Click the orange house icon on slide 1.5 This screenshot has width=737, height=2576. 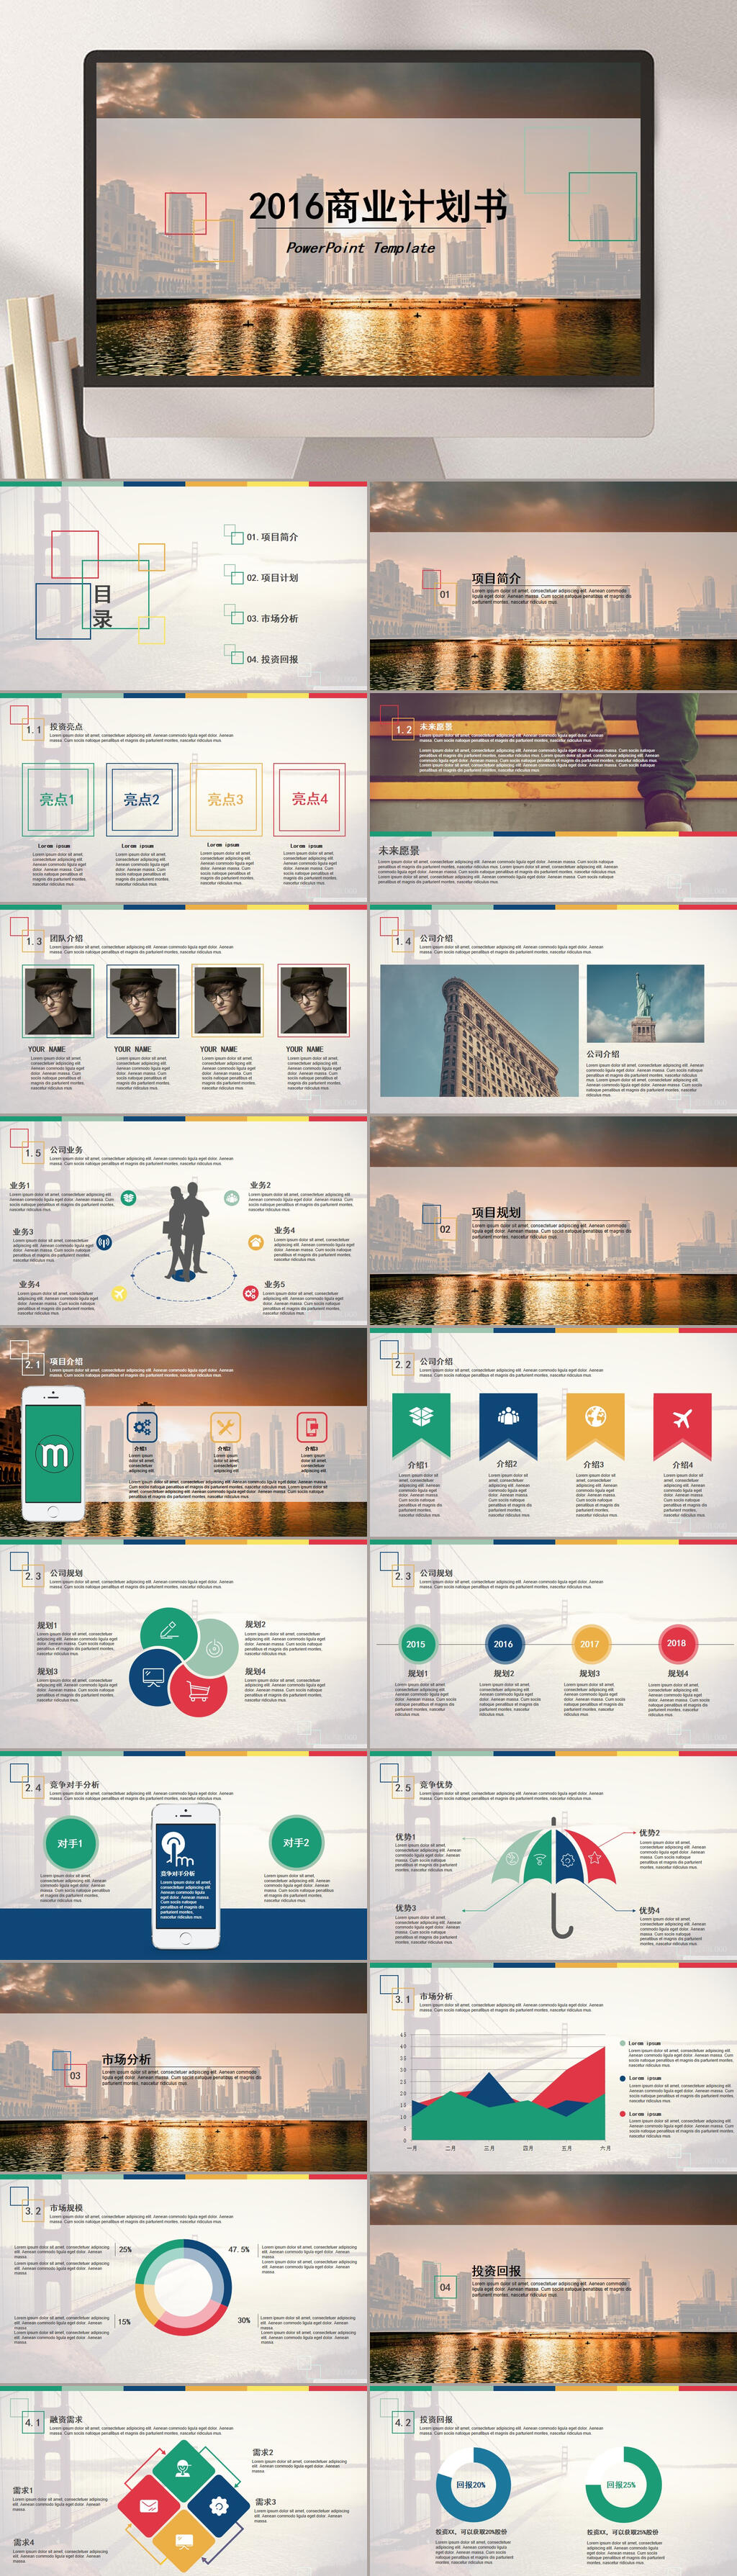[255, 1242]
